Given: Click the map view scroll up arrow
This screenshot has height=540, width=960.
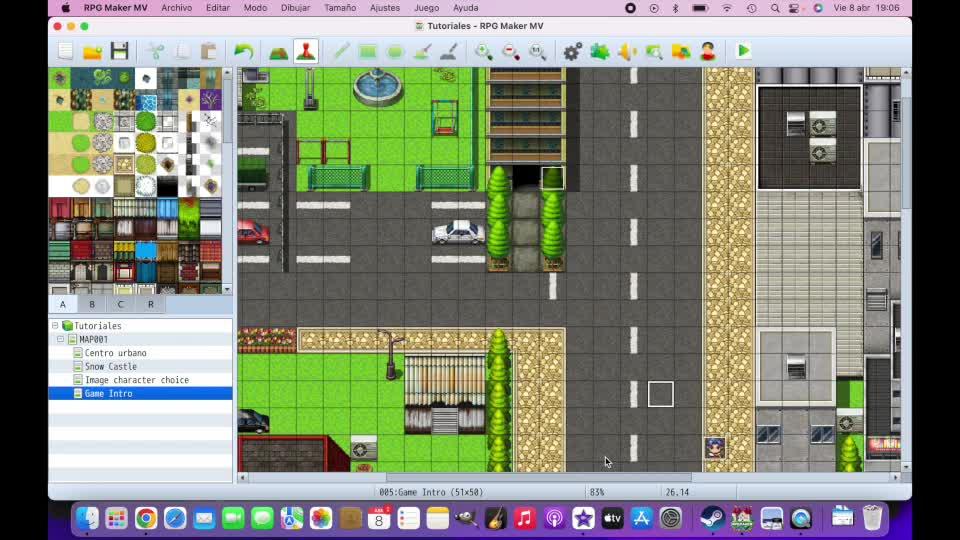Looking at the screenshot, I should click(906, 72).
